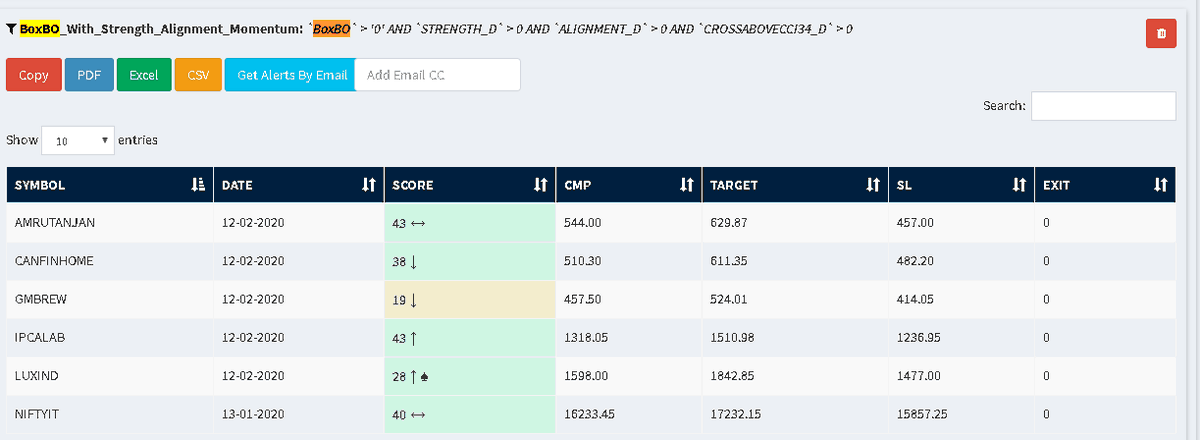Sort table by TARGET column
This screenshot has height=440, width=1200.
pyautogui.click(x=794, y=185)
